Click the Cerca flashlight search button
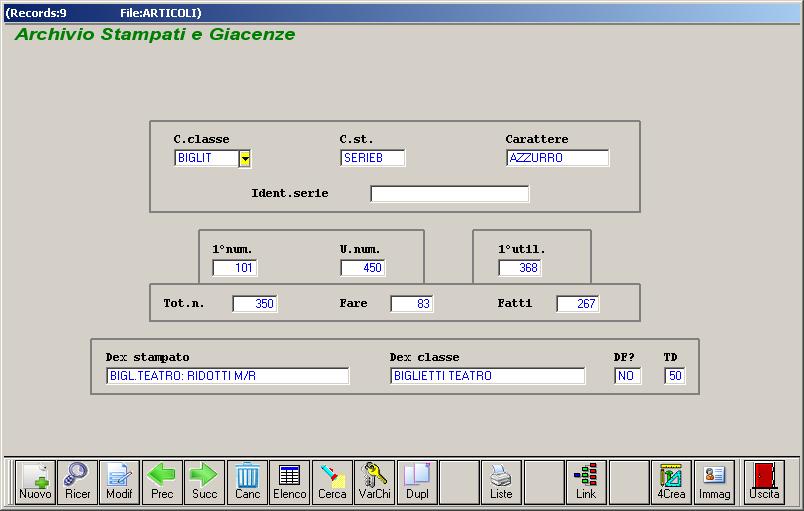This screenshot has width=804, height=511. coord(332,482)
